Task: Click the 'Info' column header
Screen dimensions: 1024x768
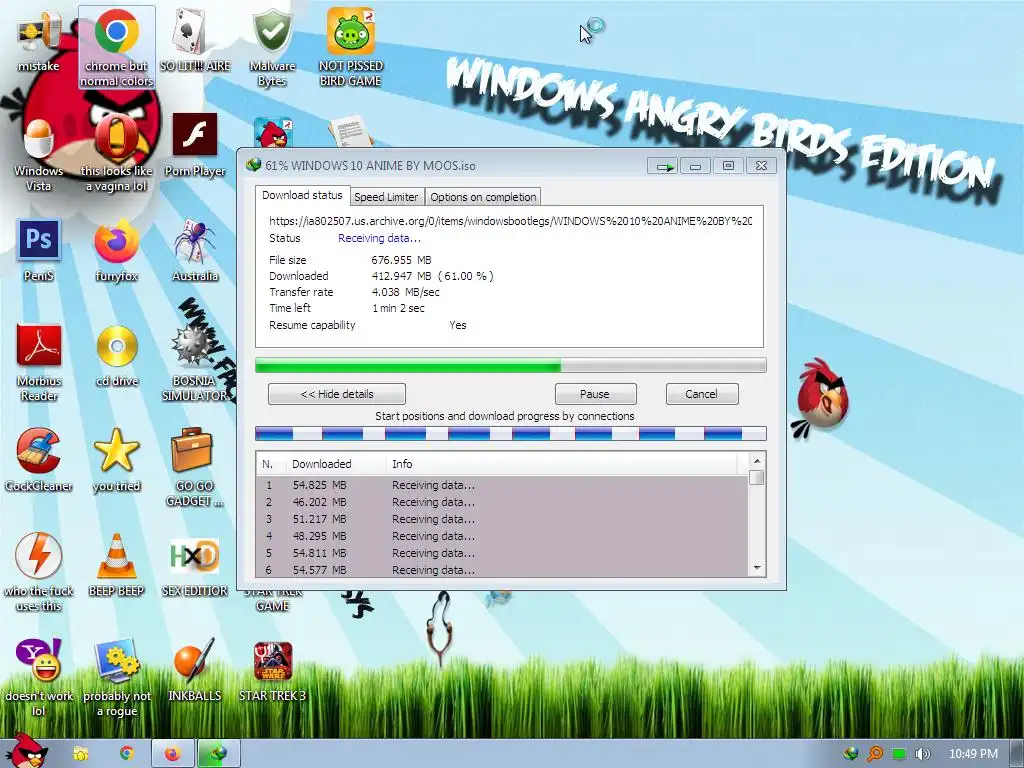Action: (562, 464)
